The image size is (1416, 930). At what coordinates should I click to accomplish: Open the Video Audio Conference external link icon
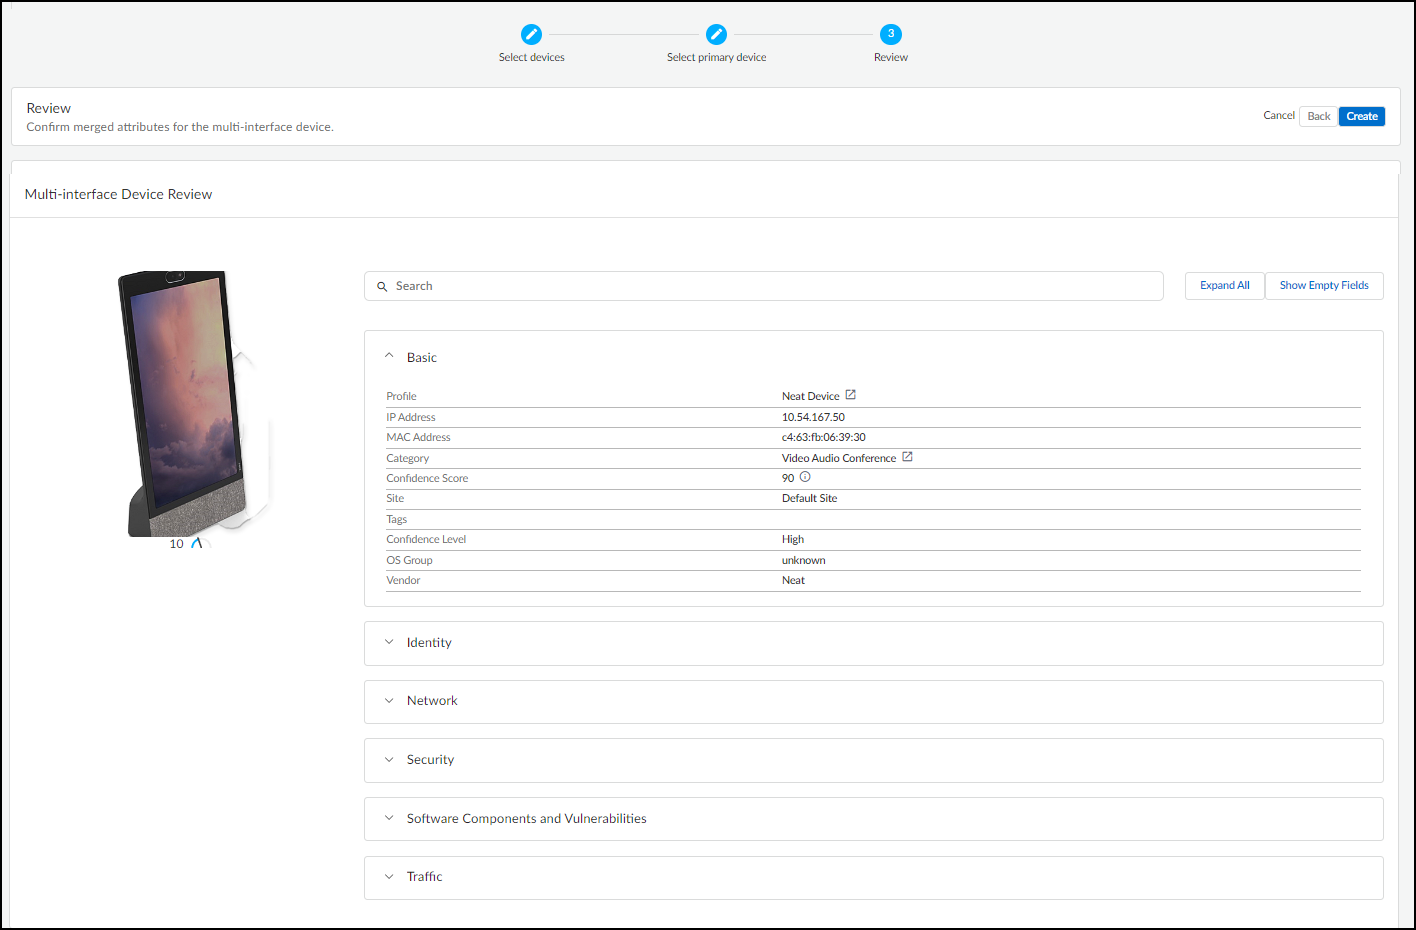tap(907, 457)
